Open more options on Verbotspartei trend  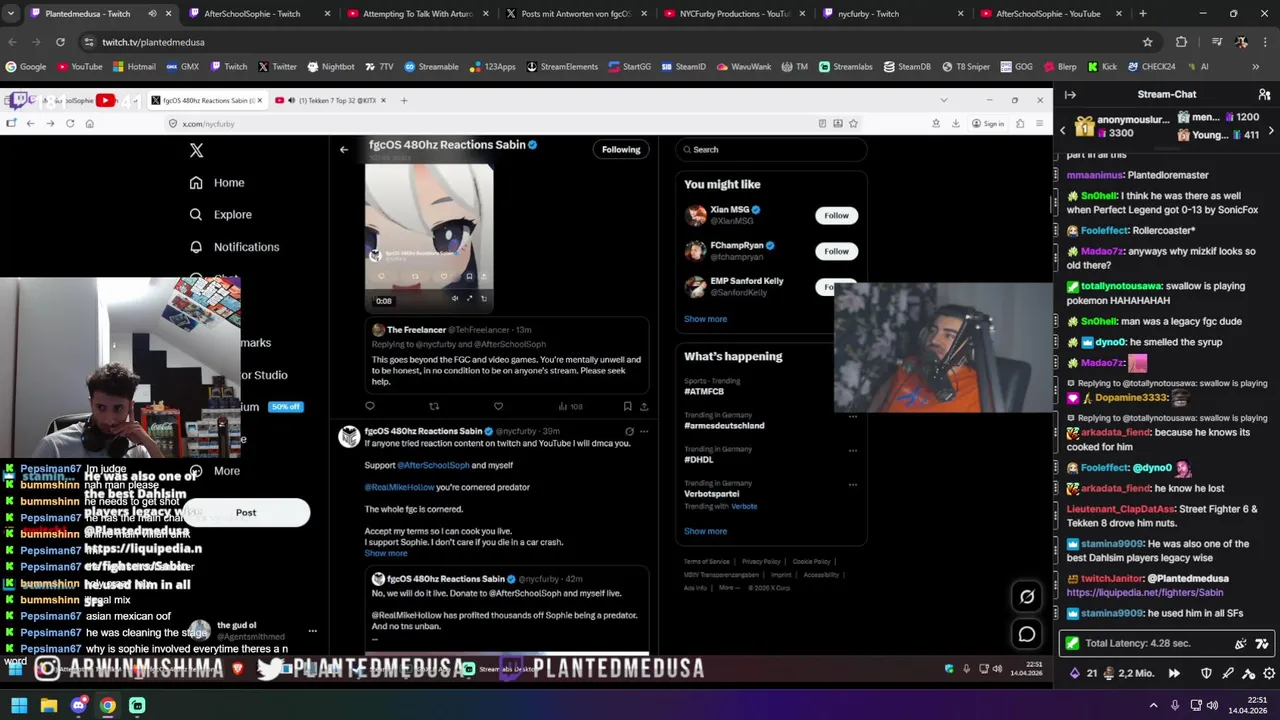pos(853,484)
